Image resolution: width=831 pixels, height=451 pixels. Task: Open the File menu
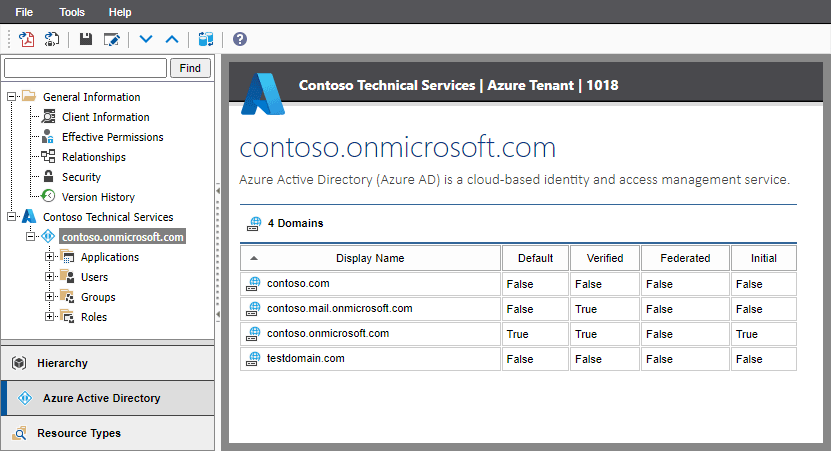24,12
